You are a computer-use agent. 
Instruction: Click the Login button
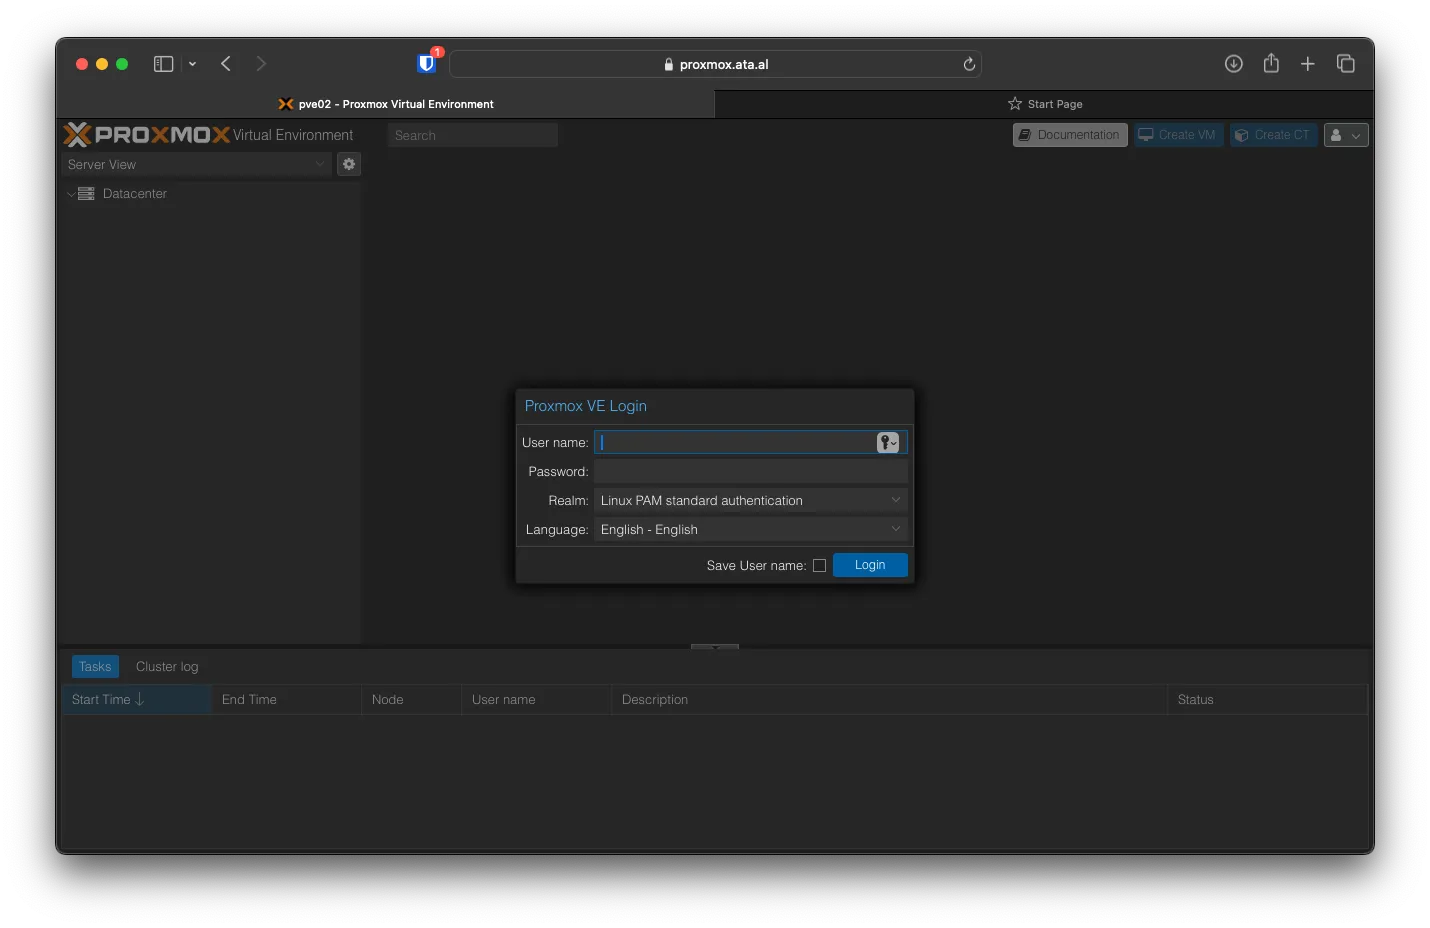pos(870,565)
